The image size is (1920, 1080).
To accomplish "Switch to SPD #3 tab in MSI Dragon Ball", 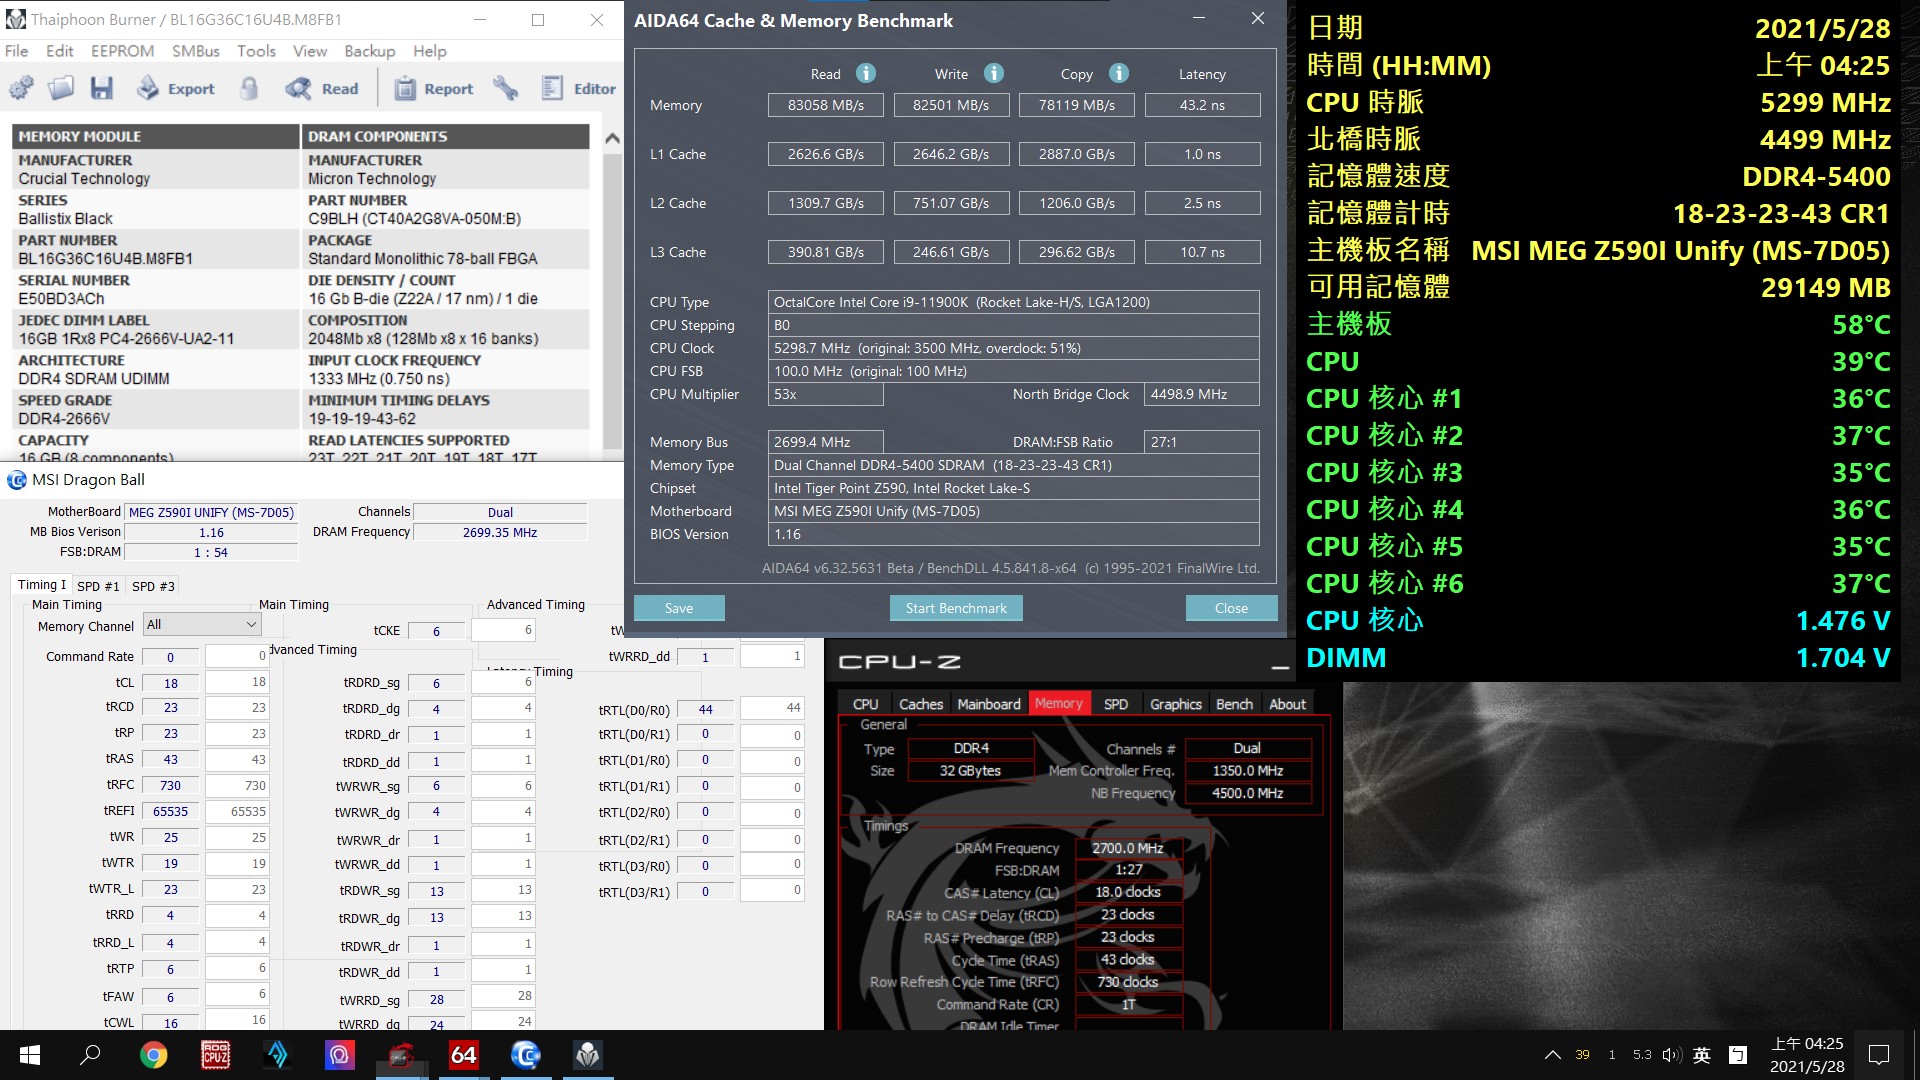I will [153, 586].
